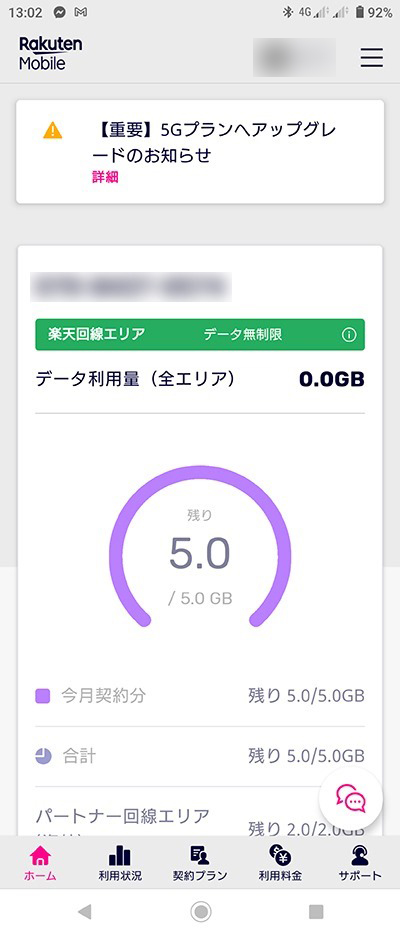Screen dimensions: 400x934
Task: Open the pink chat bubble button
Action: pos(351,801)
